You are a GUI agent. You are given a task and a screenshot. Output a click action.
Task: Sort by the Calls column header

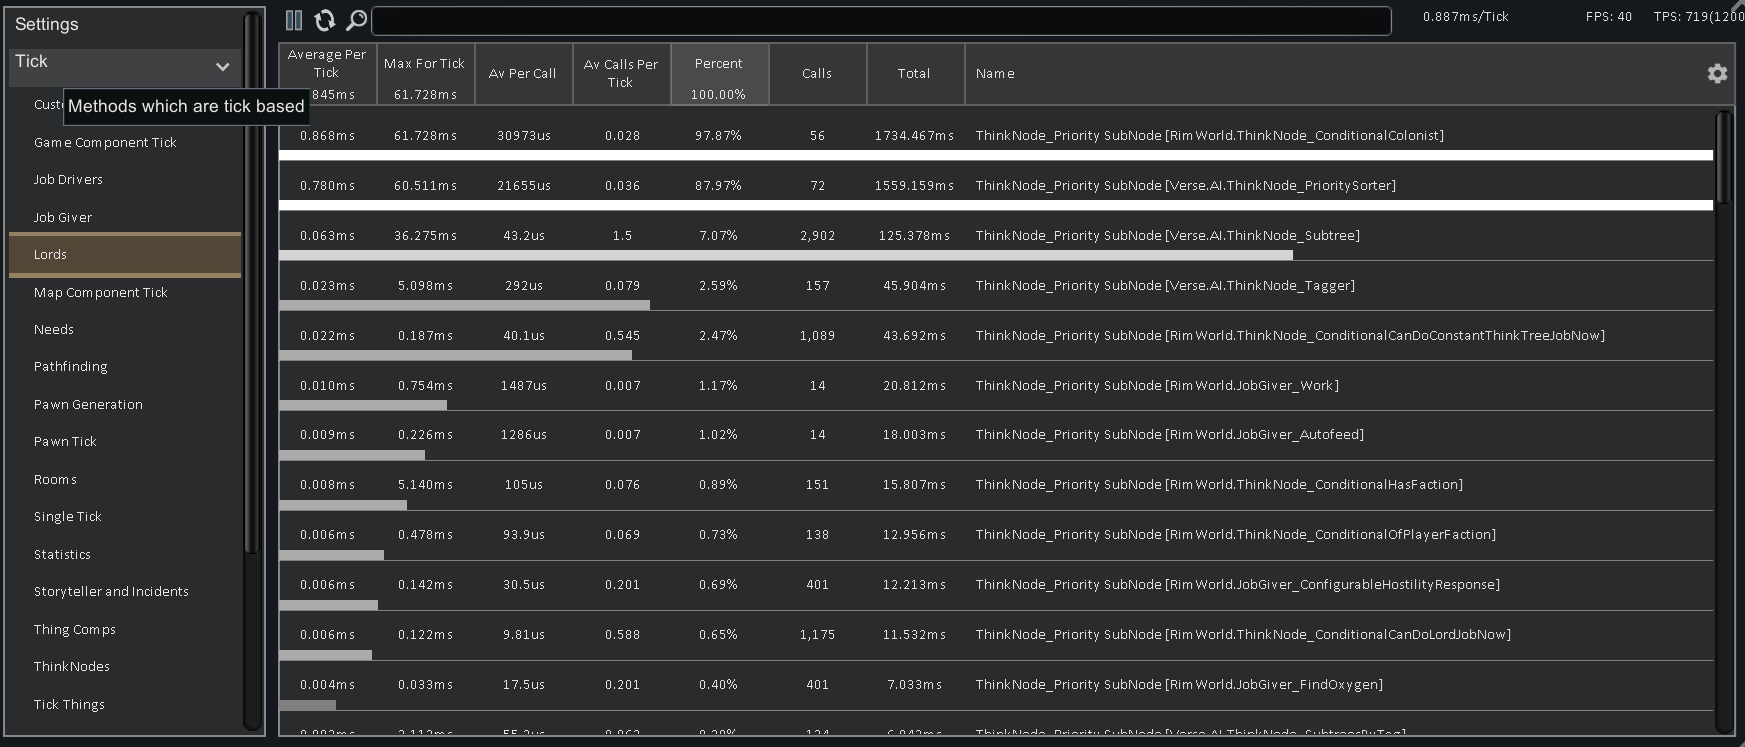(817, 74)
